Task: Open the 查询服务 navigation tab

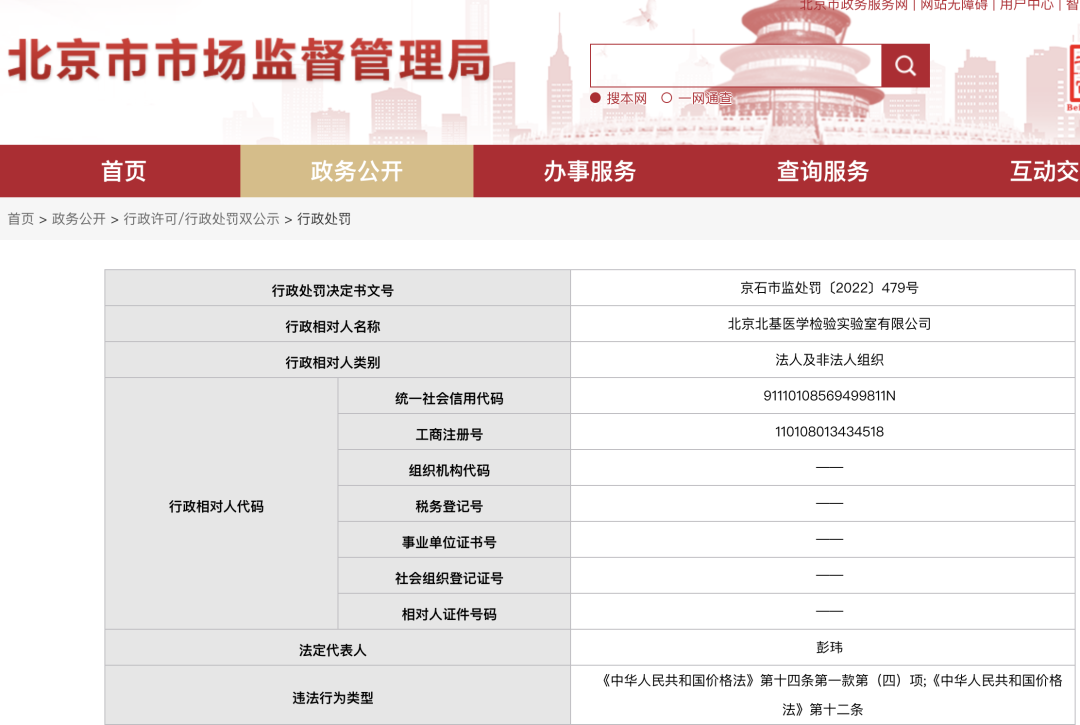Action: pos(822,171)
